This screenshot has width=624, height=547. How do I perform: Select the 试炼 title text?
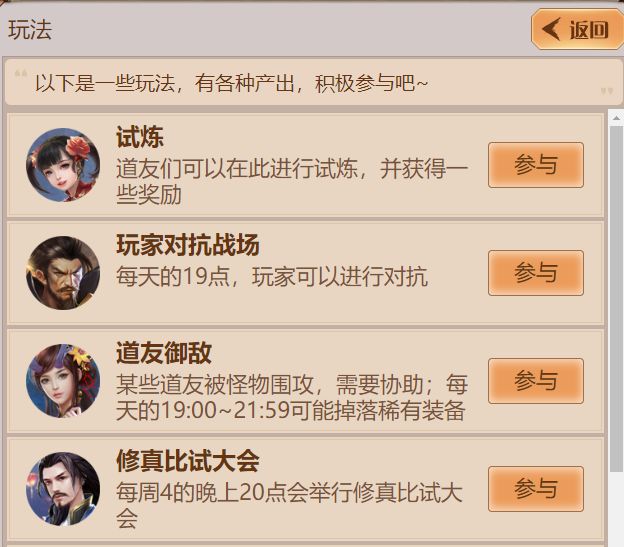tap(140, 137)
